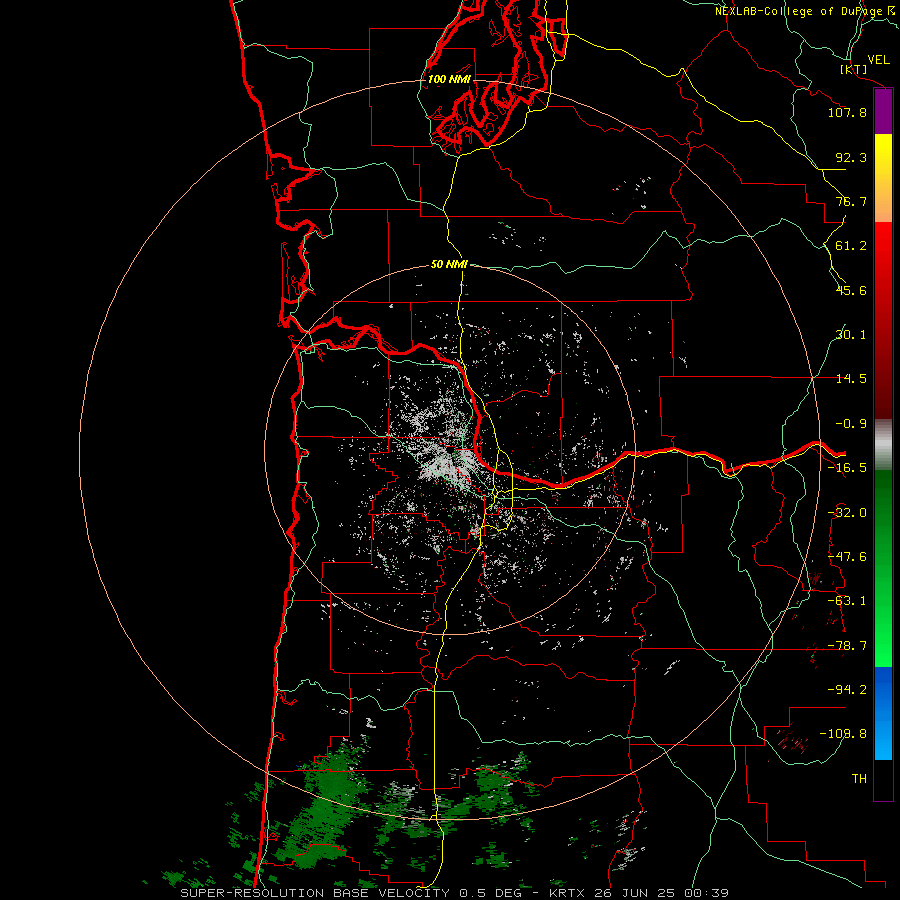Click the 50 NMI range ring label
This screenshot has height=900, width=900.
pos(449,264)
